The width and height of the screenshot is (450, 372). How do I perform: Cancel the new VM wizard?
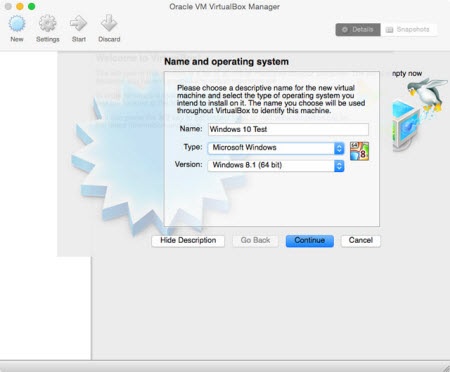(361, 241)
